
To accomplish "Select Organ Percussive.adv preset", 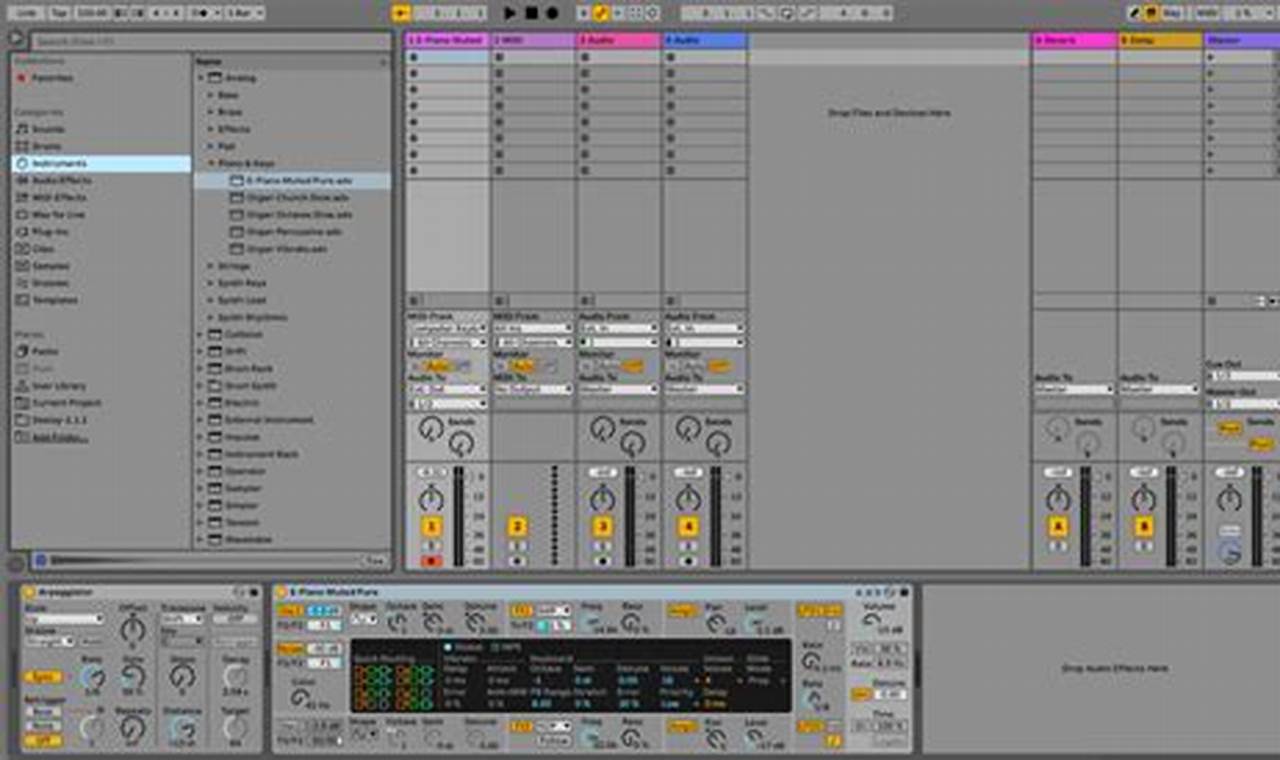I will (x=291, y=231).
